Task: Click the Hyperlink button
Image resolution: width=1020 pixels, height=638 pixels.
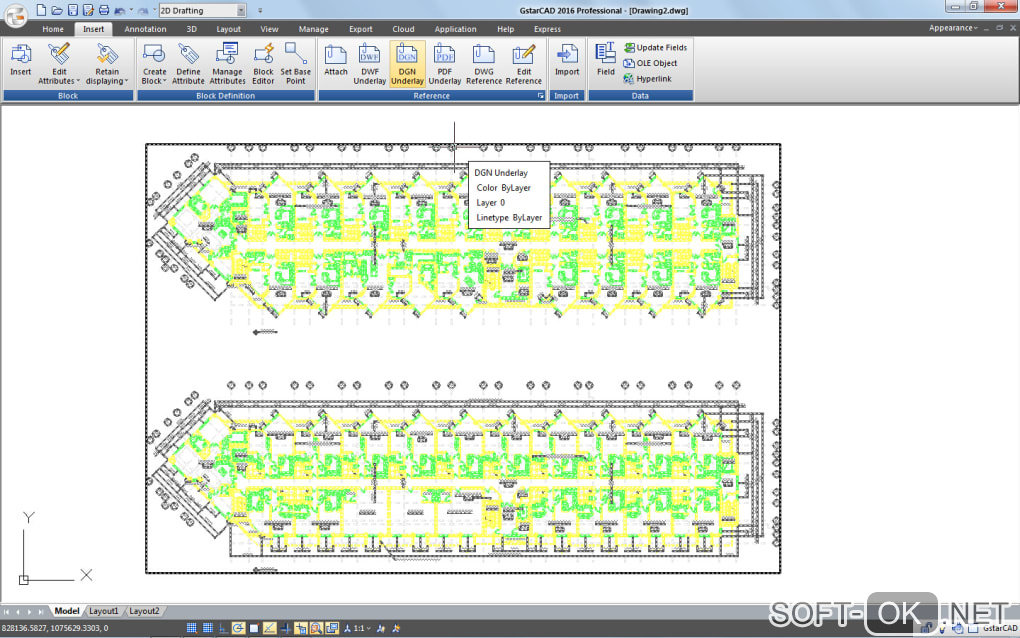Action: [647, 79]
